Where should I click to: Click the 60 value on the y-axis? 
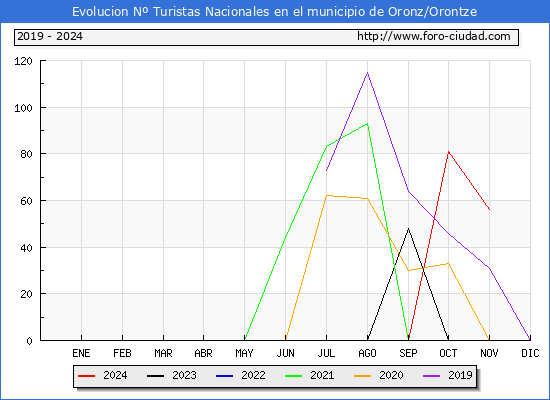pyautogui.click(x=26, y=201)
